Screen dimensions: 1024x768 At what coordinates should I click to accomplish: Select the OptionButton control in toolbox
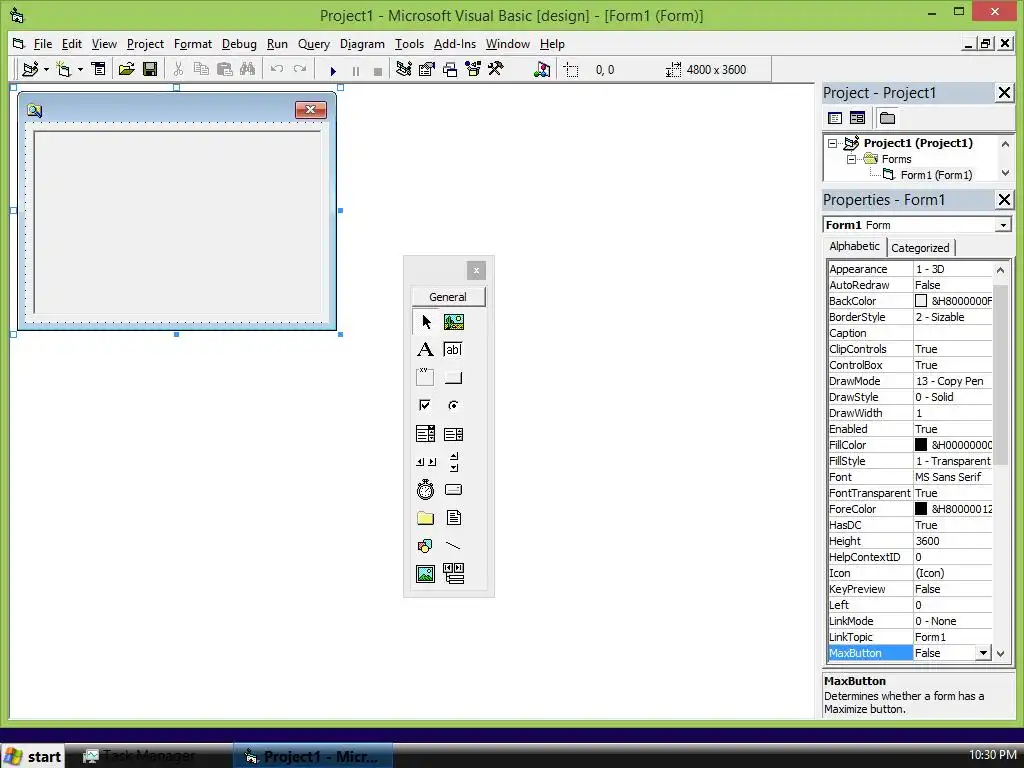pos(453,405)
